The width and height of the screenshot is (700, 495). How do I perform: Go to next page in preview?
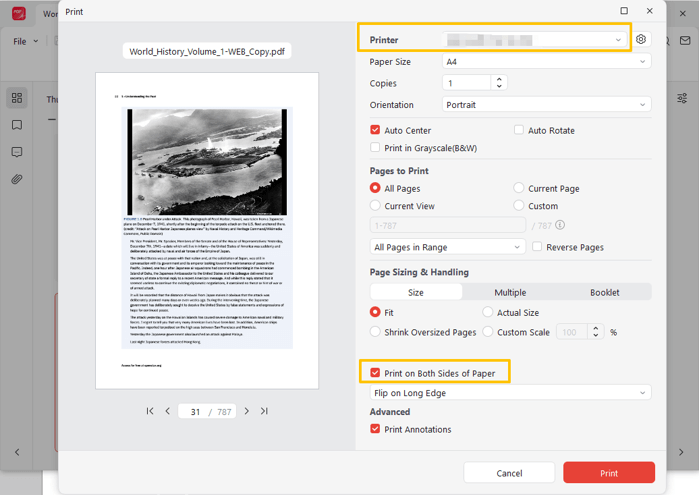coord(246,411)
